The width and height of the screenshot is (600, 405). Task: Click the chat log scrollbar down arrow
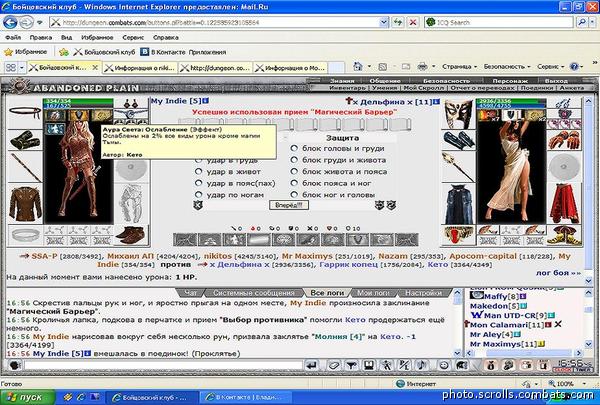pos(457,353)
